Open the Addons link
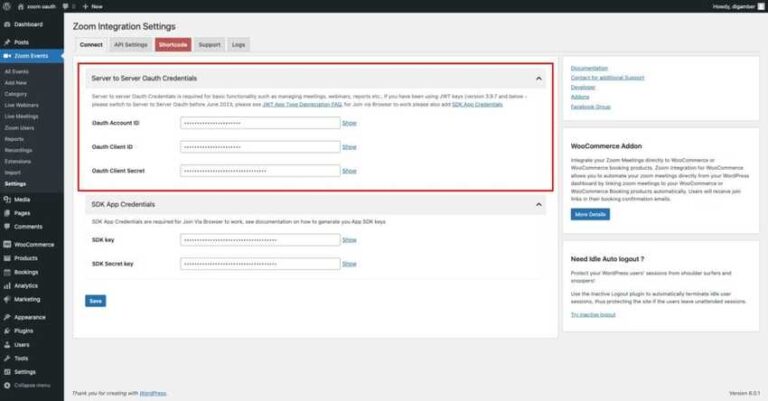The width and height of the screenshot is (768, 401). (x=580, y=97)
